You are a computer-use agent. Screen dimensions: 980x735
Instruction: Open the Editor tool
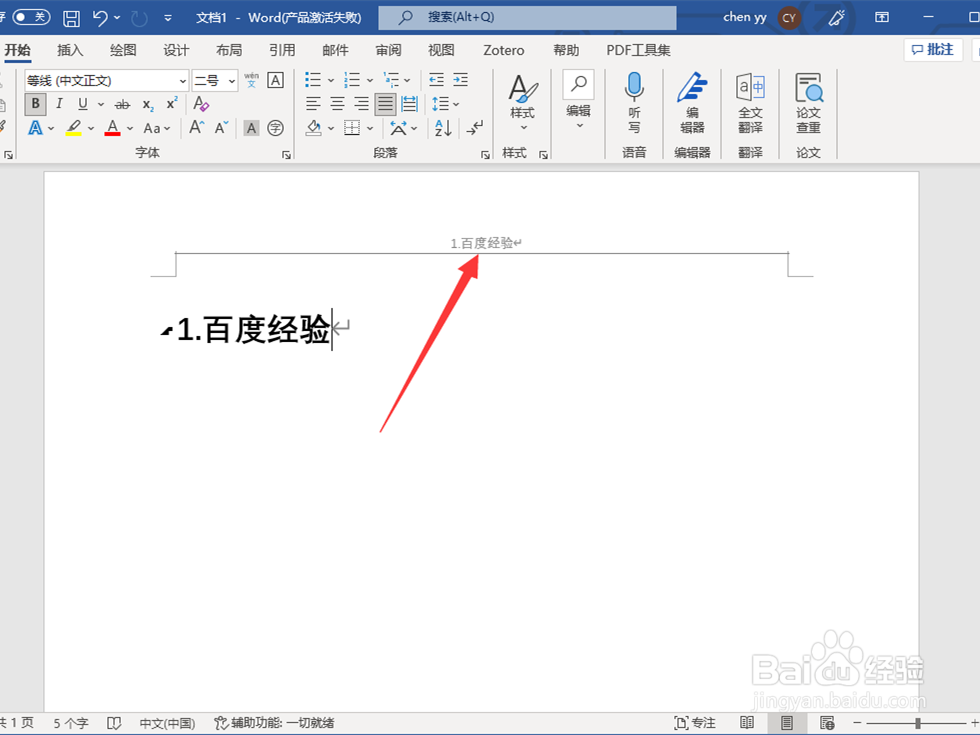(x=692, y=102)
